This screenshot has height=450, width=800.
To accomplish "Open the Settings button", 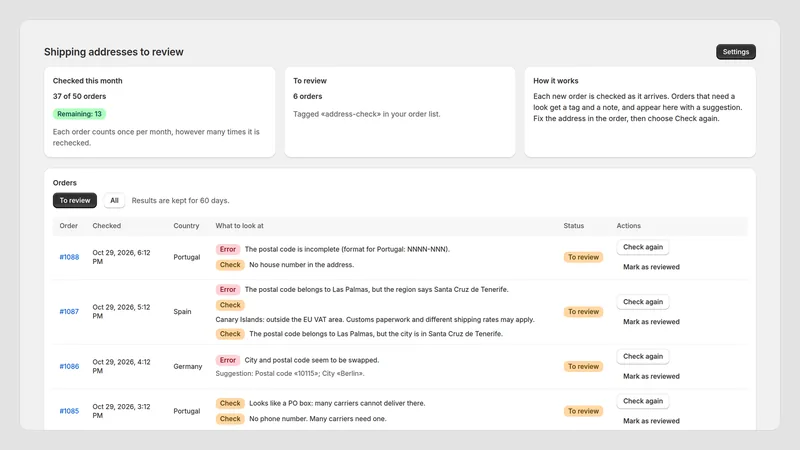I will tap(735, 52).
